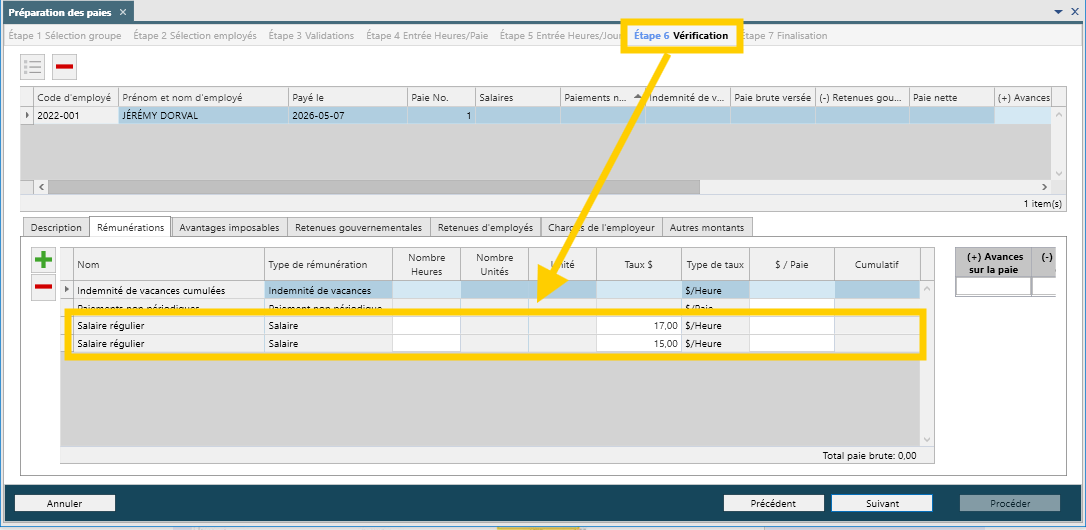Sort by Code d'employé column header
1086x530 pixels.
[76, 98]
